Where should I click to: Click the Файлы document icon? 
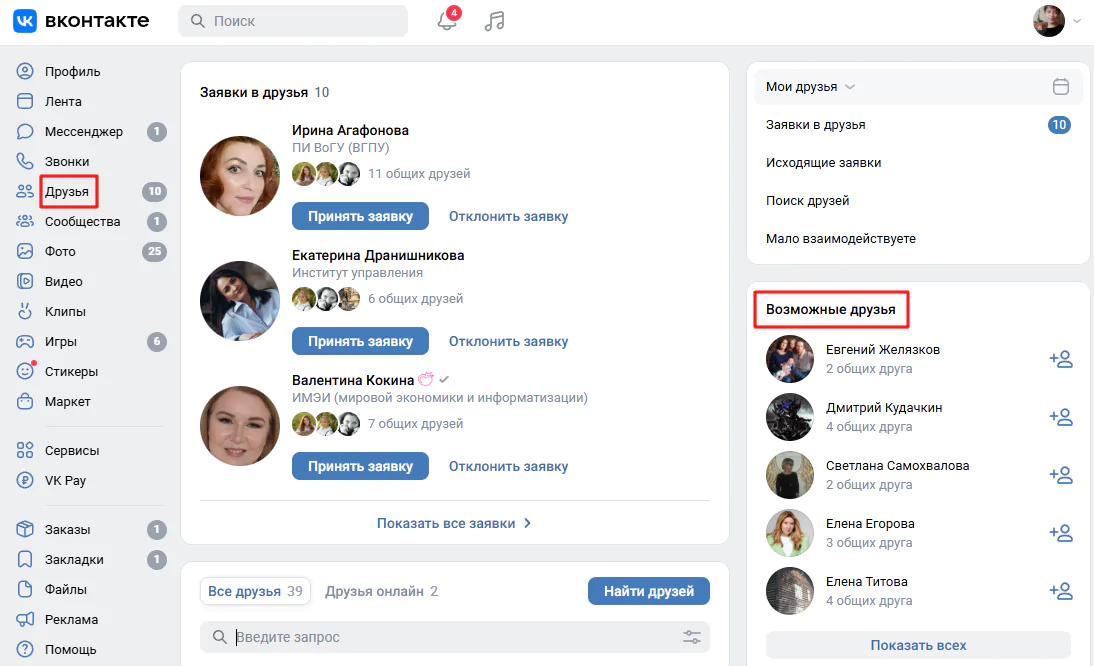tap(25, 589)
